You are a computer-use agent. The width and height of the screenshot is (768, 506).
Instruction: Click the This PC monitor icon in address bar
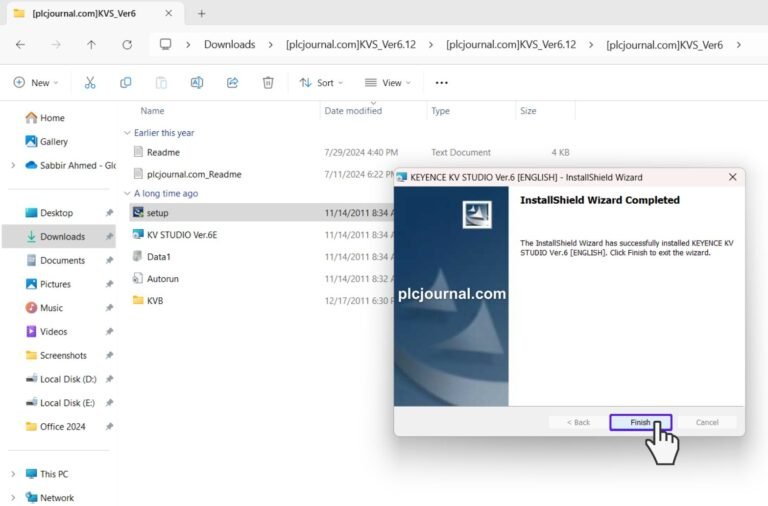point(166,45)
